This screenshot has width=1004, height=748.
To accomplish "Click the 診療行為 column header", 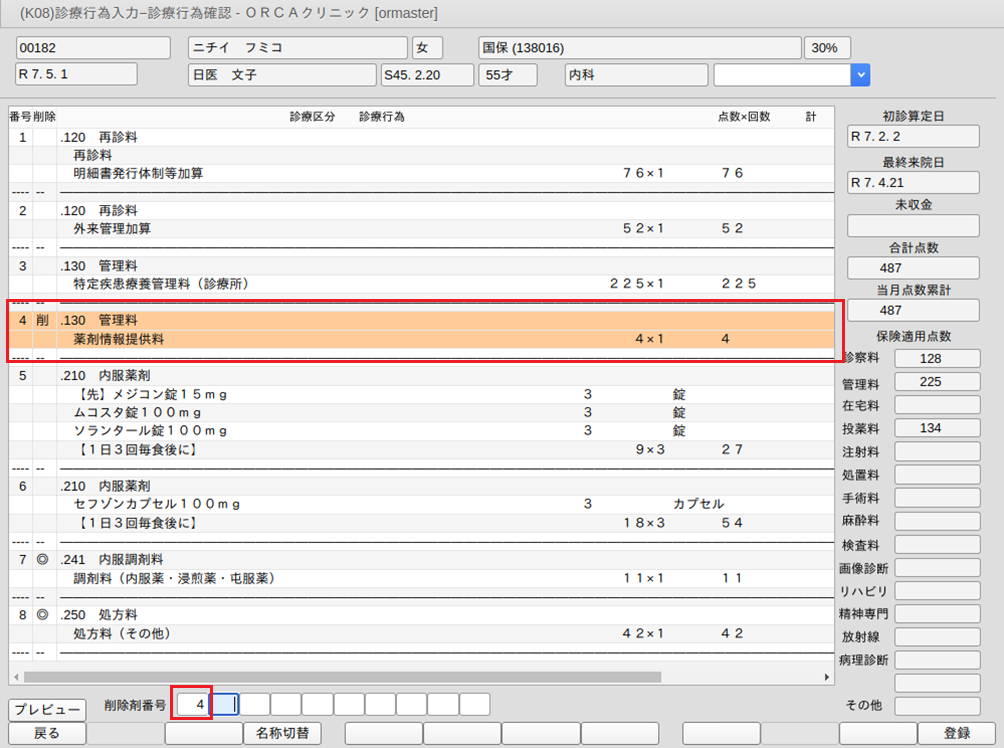I will click(381, 117).
